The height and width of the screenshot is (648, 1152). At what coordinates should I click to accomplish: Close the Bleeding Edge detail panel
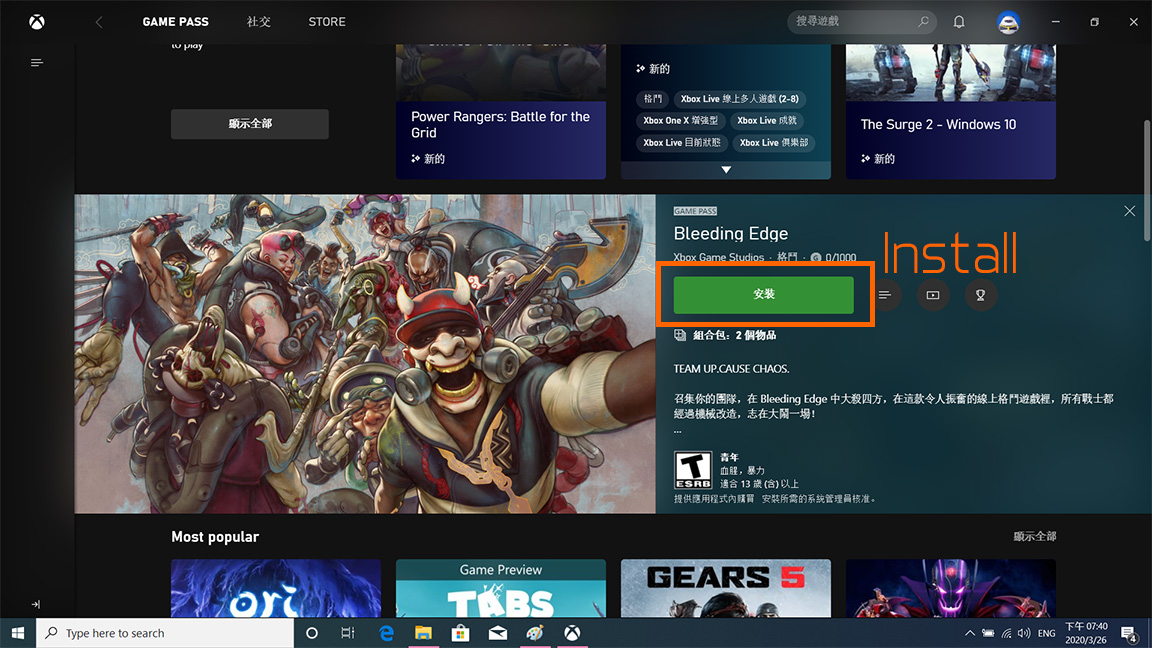coord(1129,211)
